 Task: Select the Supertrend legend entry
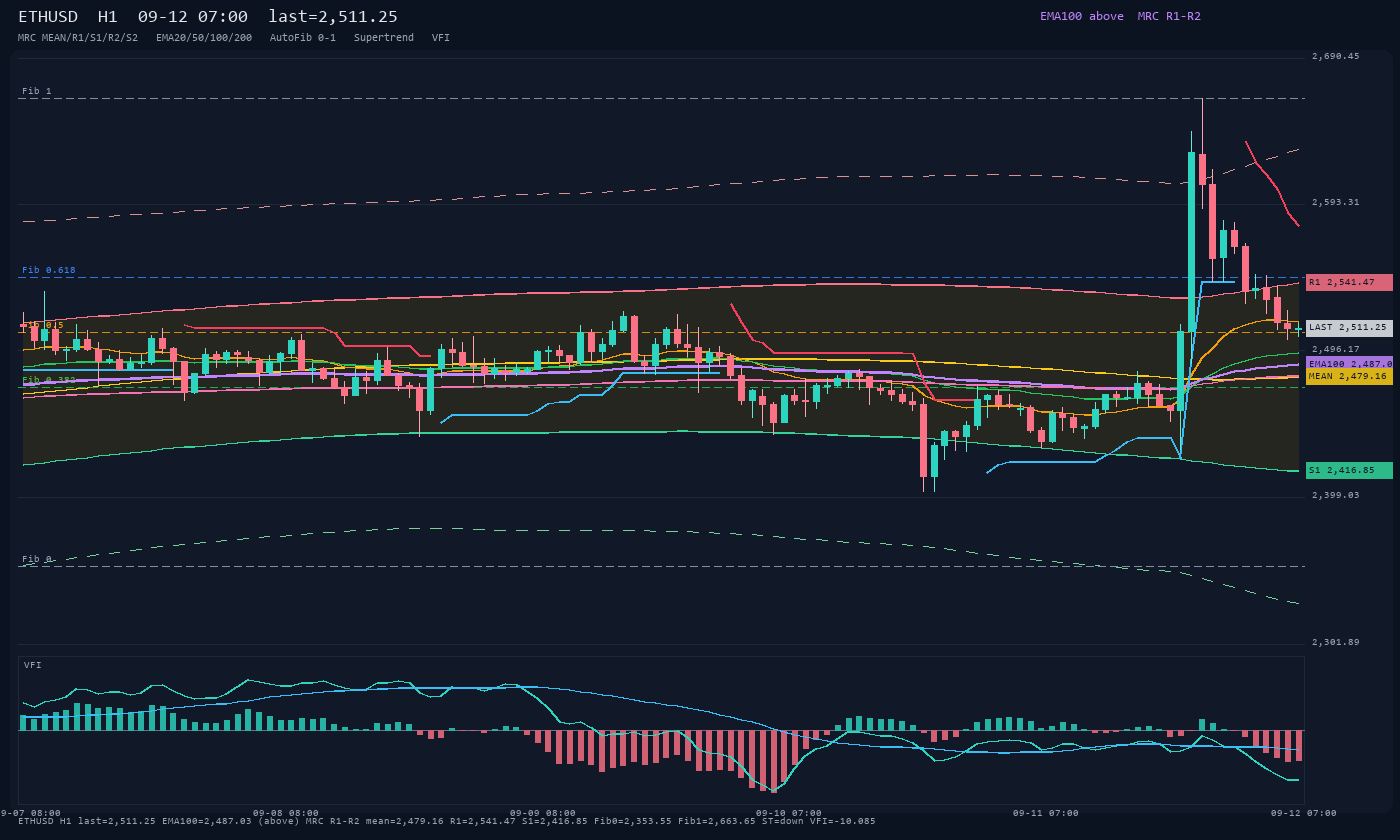tap(384, 37)
